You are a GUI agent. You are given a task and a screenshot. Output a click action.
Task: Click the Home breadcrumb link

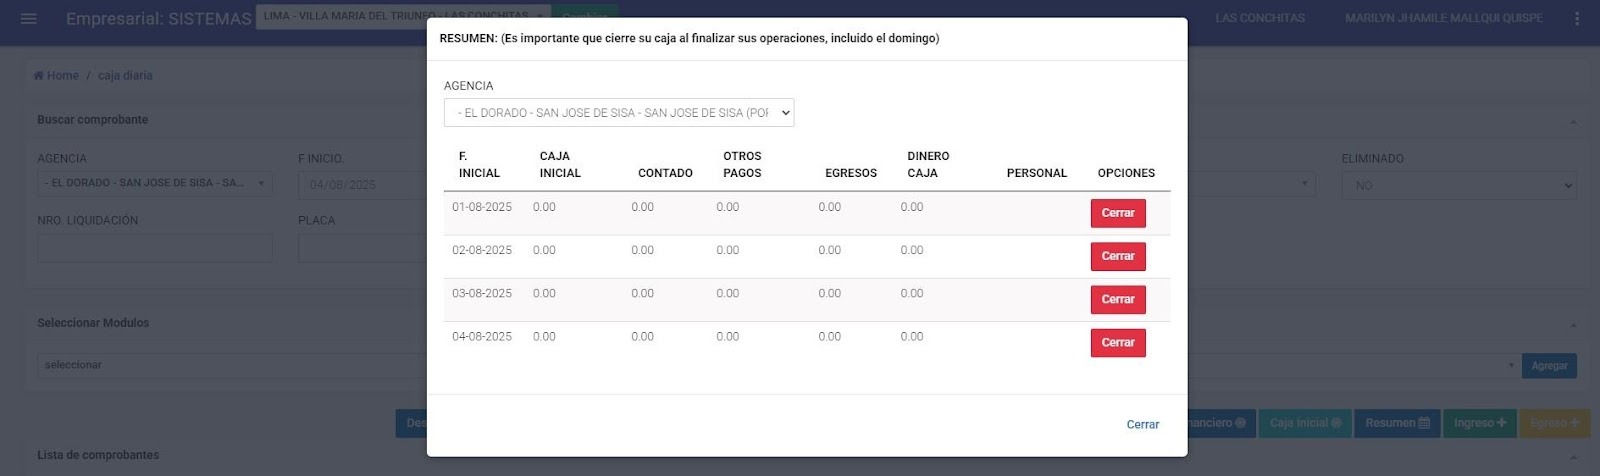(56, 75)
